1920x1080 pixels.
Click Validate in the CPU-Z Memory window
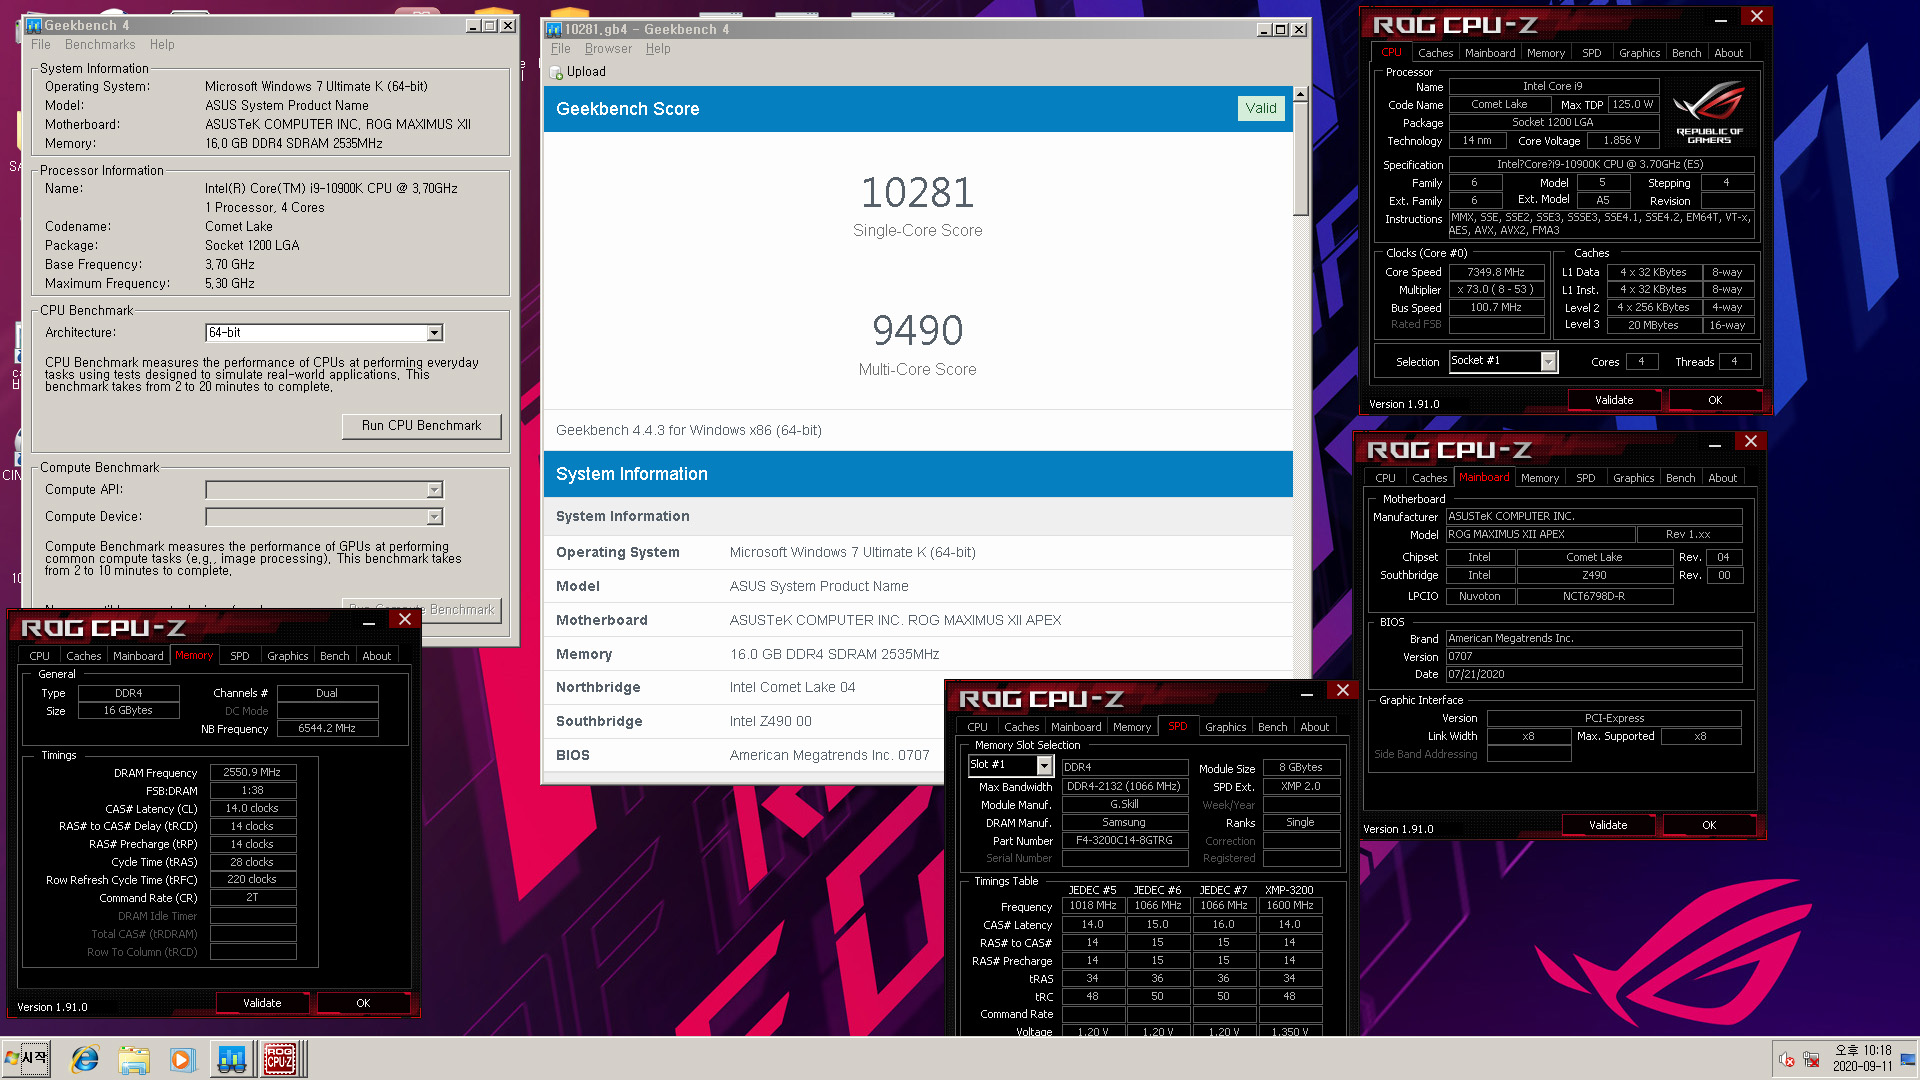pyautogui.click(x=262, y=1003)
